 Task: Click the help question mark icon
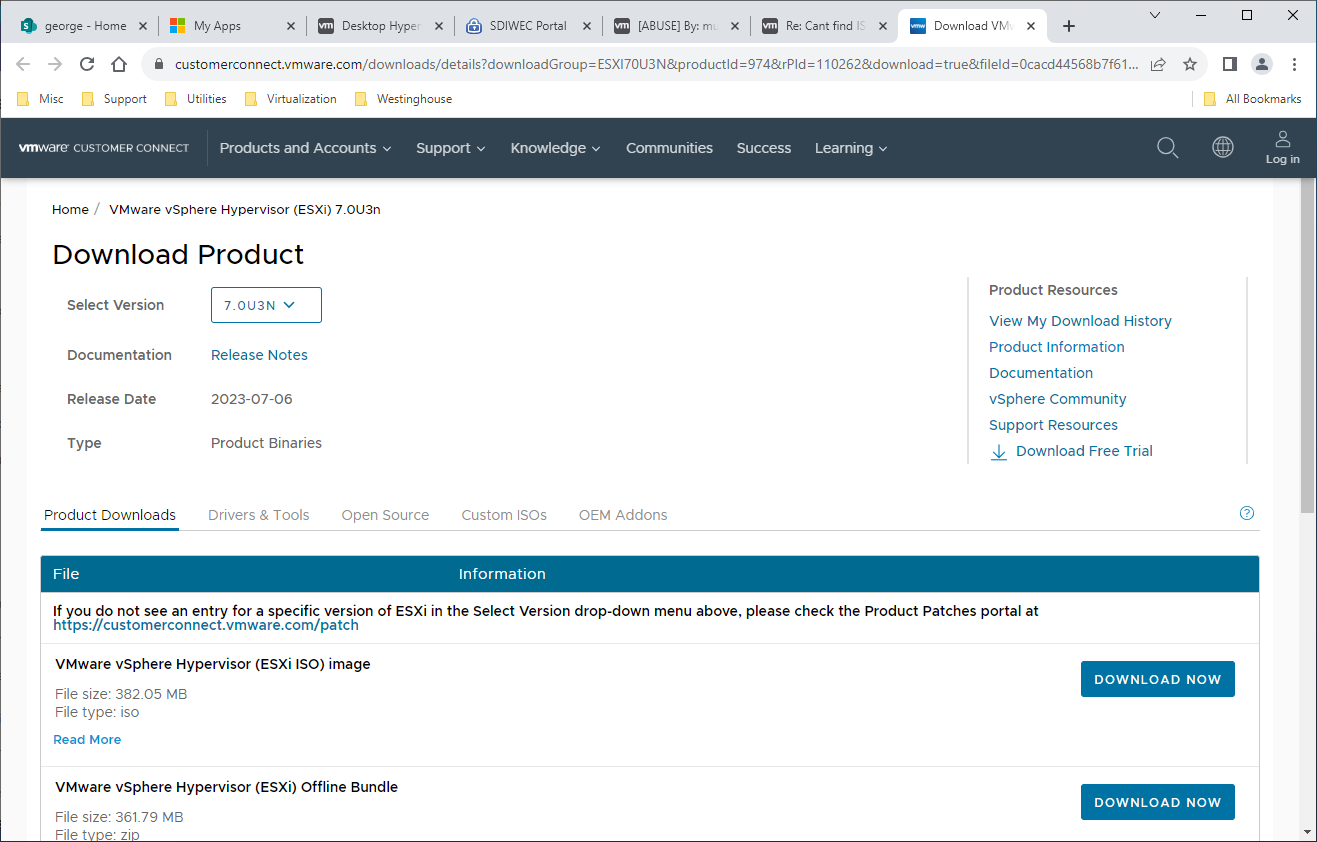(1246, 513)
